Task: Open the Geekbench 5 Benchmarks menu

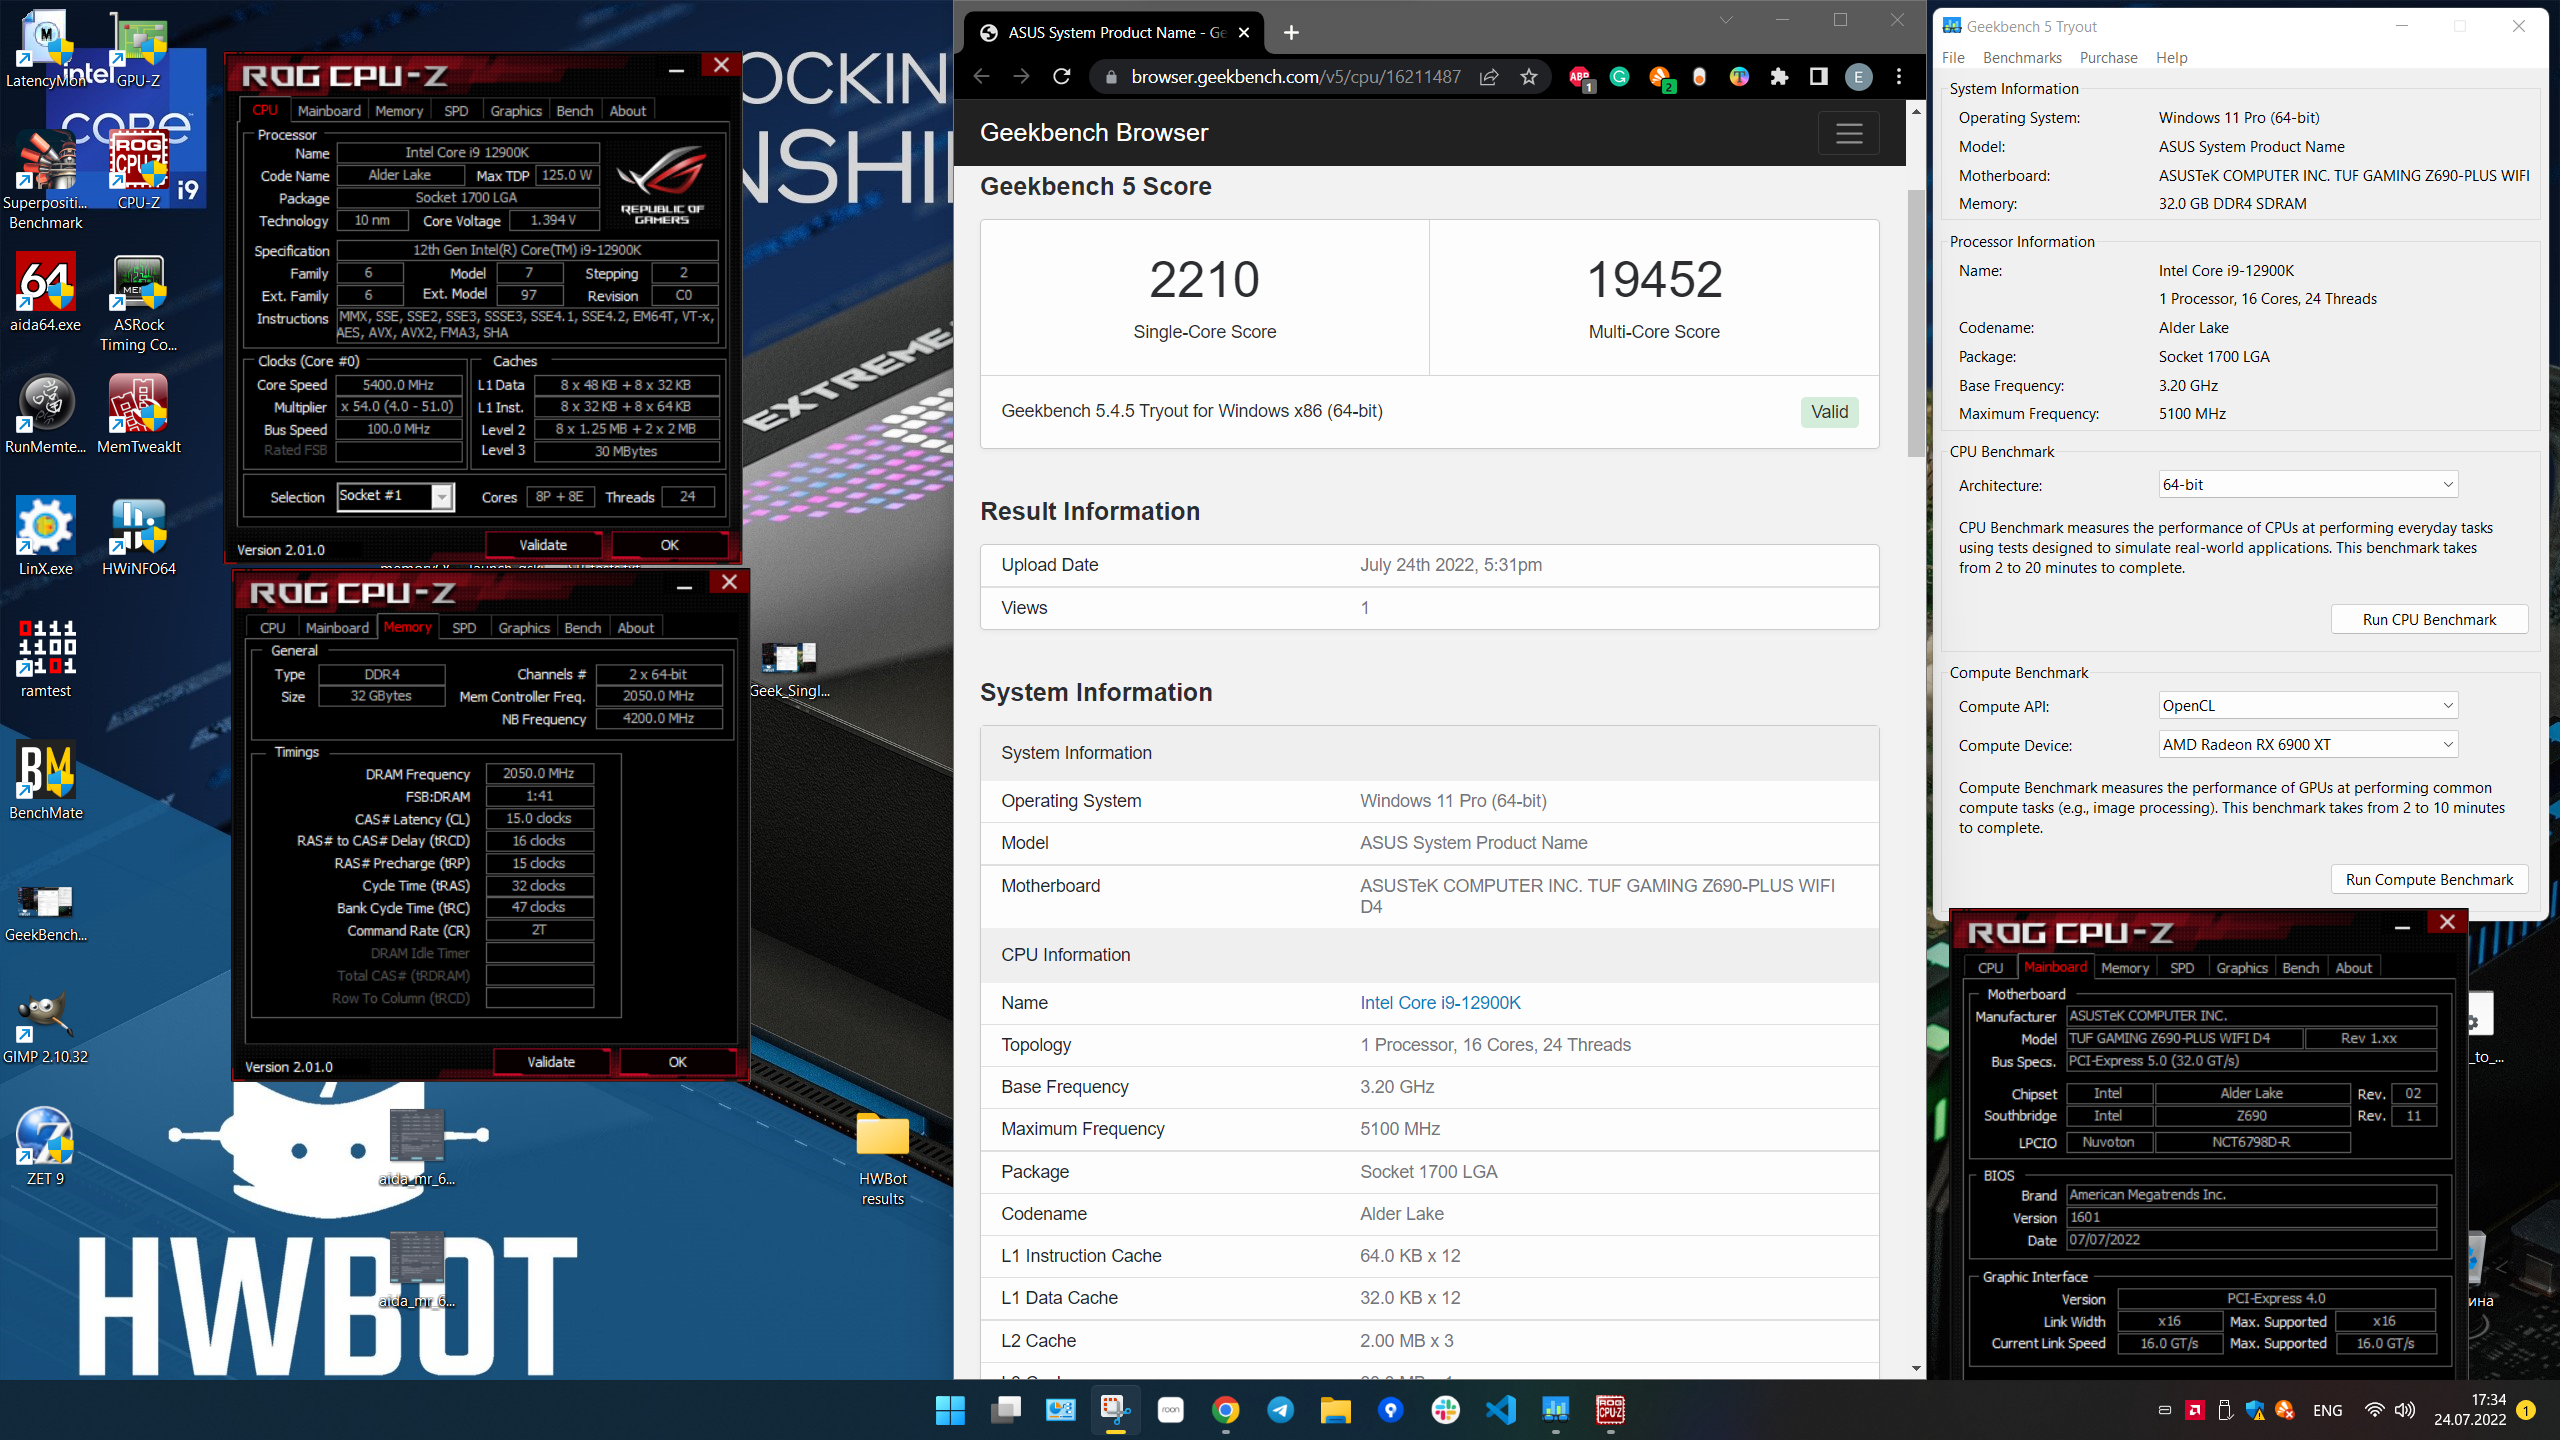Action: pos(2022,58)
